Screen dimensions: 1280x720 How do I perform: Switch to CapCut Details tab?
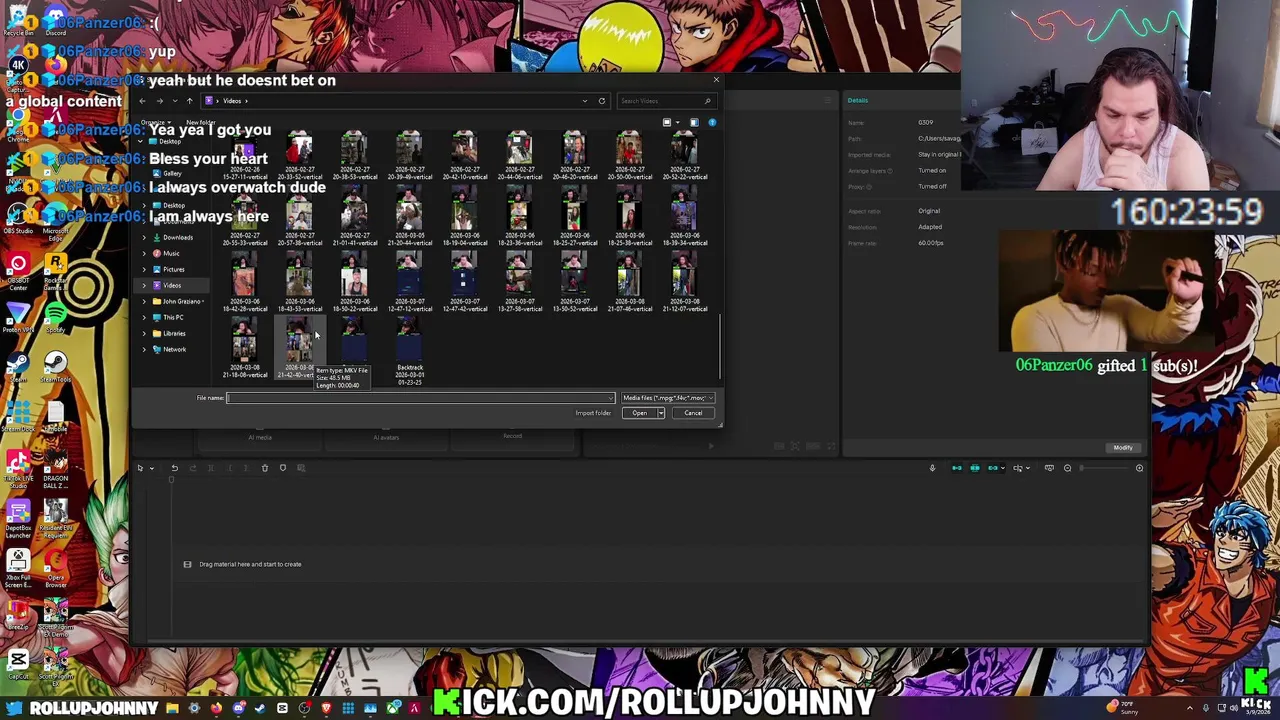[858, 100]
